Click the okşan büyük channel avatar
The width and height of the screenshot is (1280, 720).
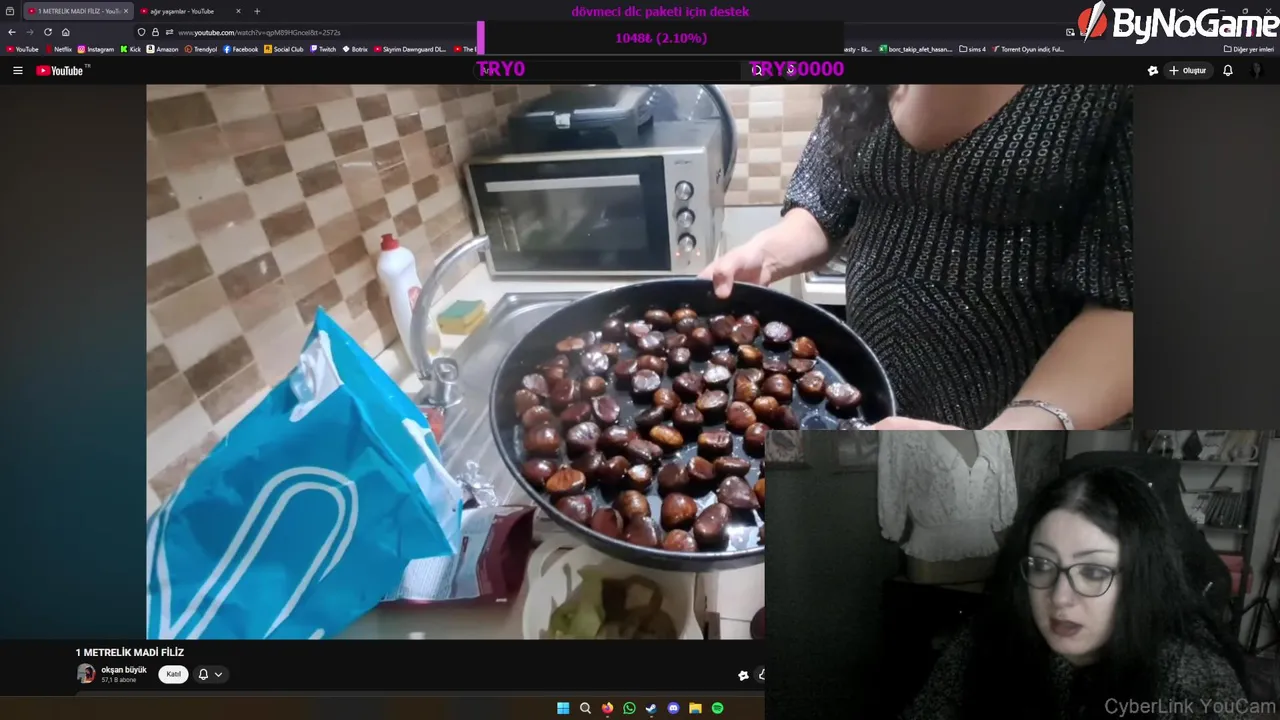86,674
